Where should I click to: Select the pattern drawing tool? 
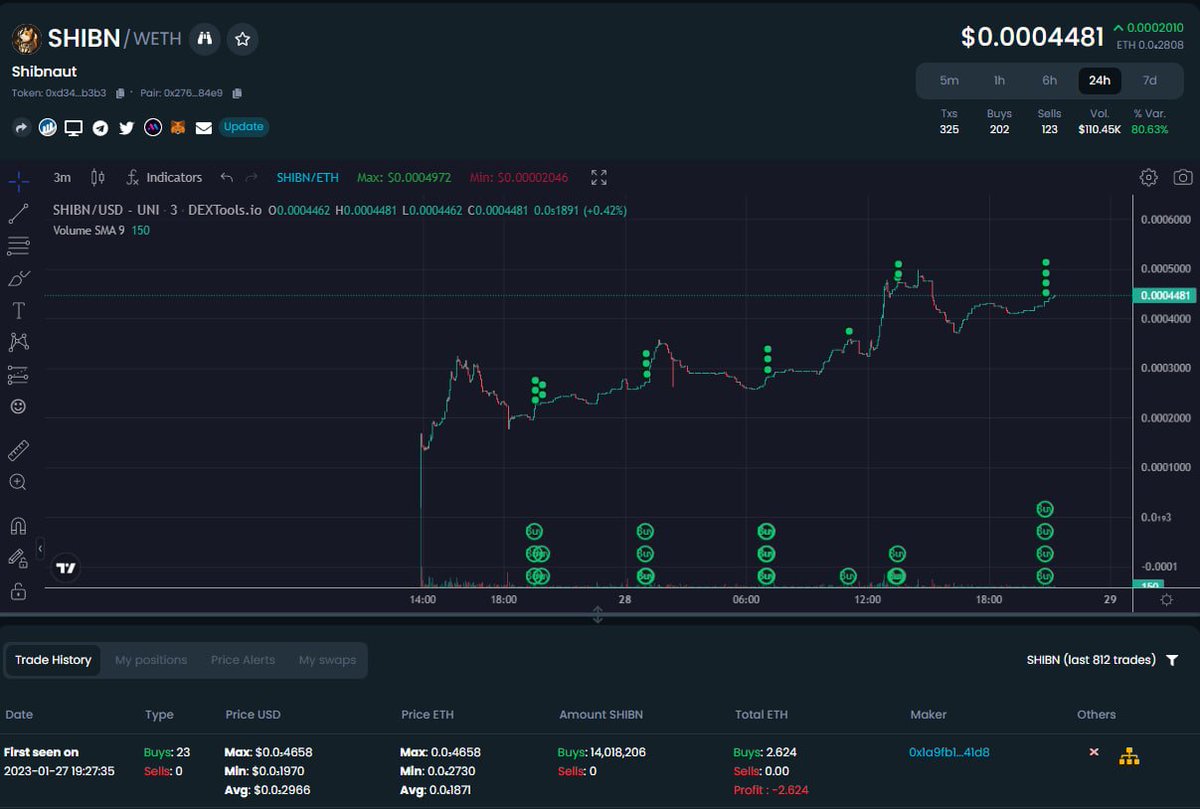coord(18,342)
